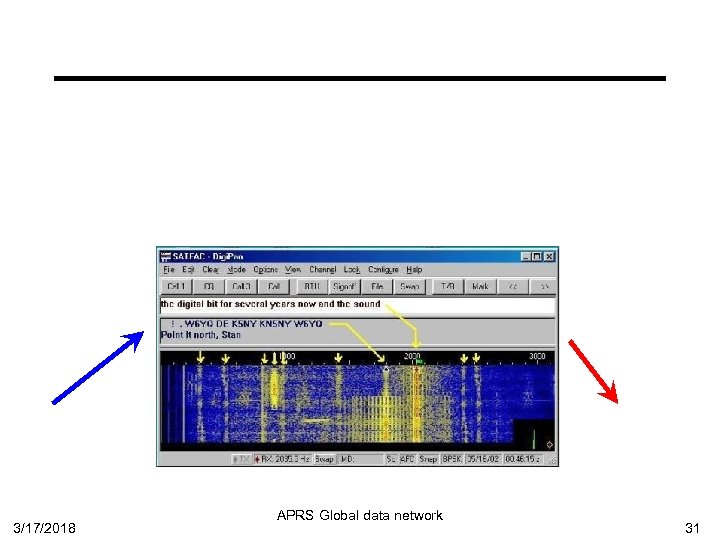Open the Options menu
Screen dimensions: 720x540
265,270
